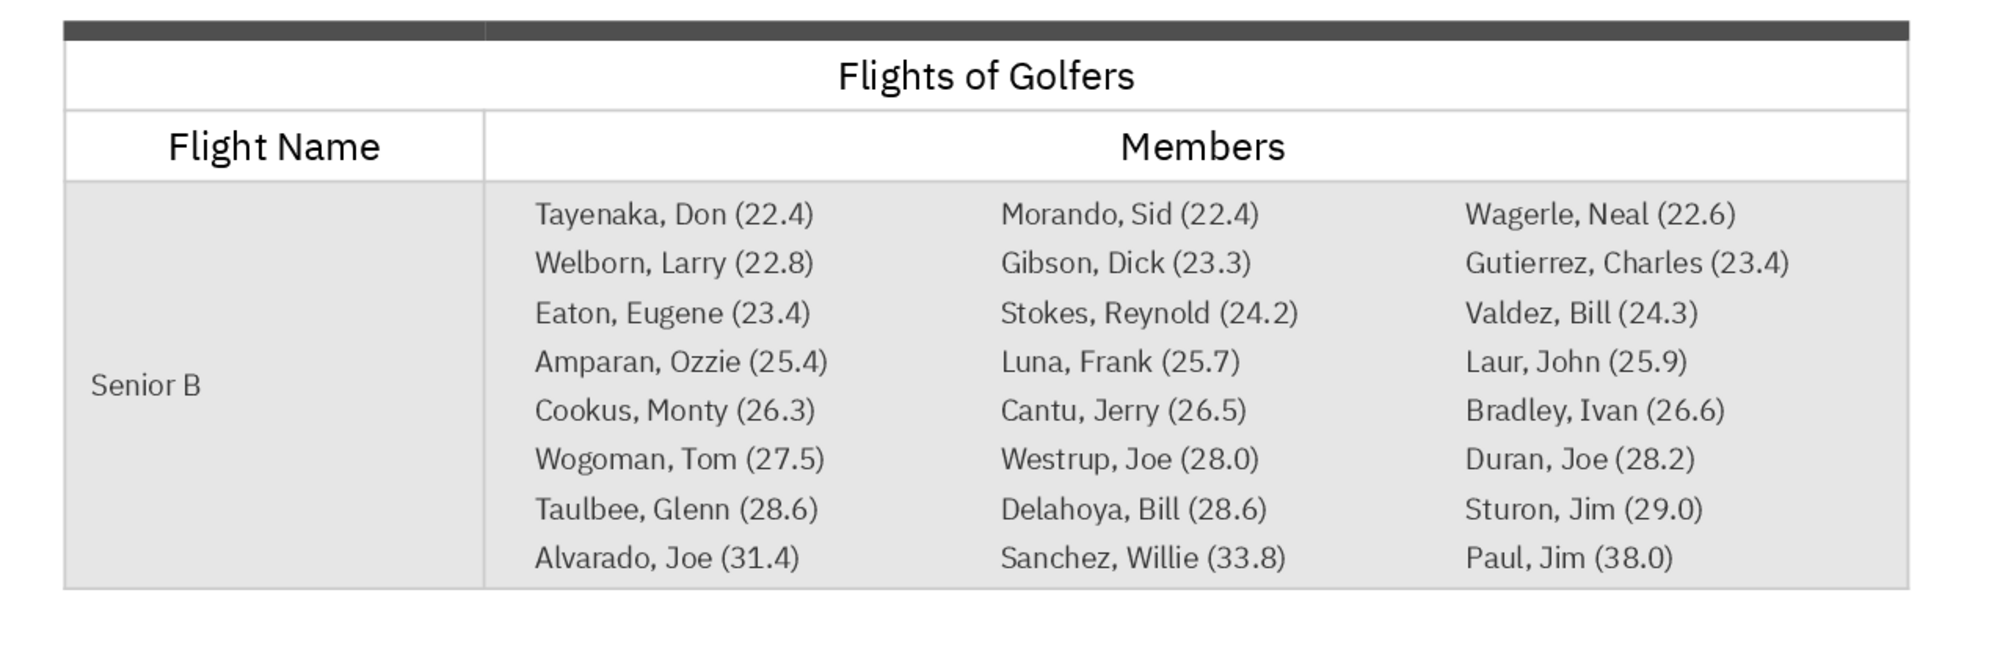
Task: Click Stokes, Reynold (24.2) member
Action: tap(1149, 313)
